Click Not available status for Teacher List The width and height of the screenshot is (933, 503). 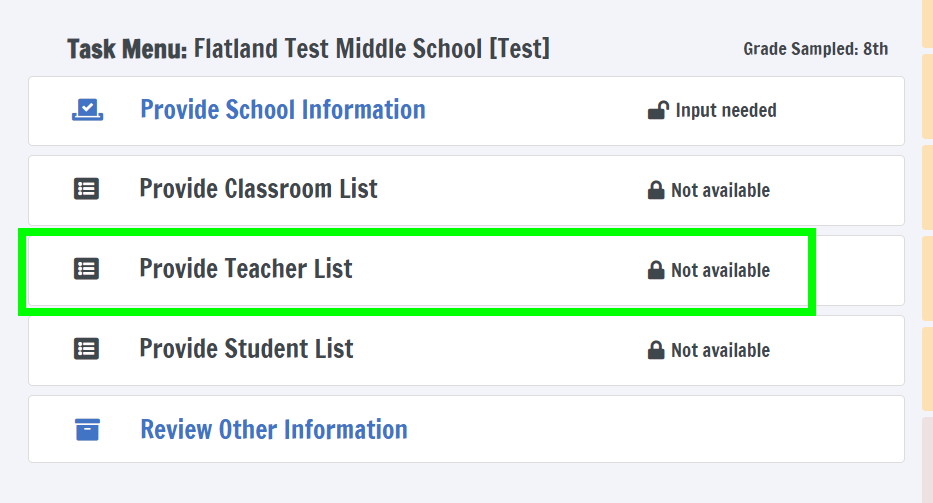720,270
